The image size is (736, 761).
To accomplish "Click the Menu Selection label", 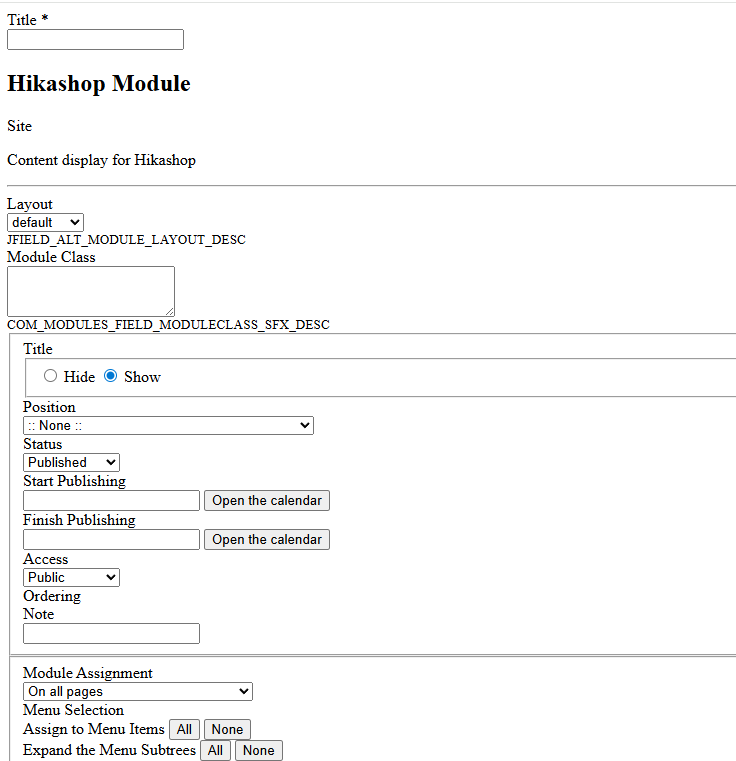I will (73, 710).
